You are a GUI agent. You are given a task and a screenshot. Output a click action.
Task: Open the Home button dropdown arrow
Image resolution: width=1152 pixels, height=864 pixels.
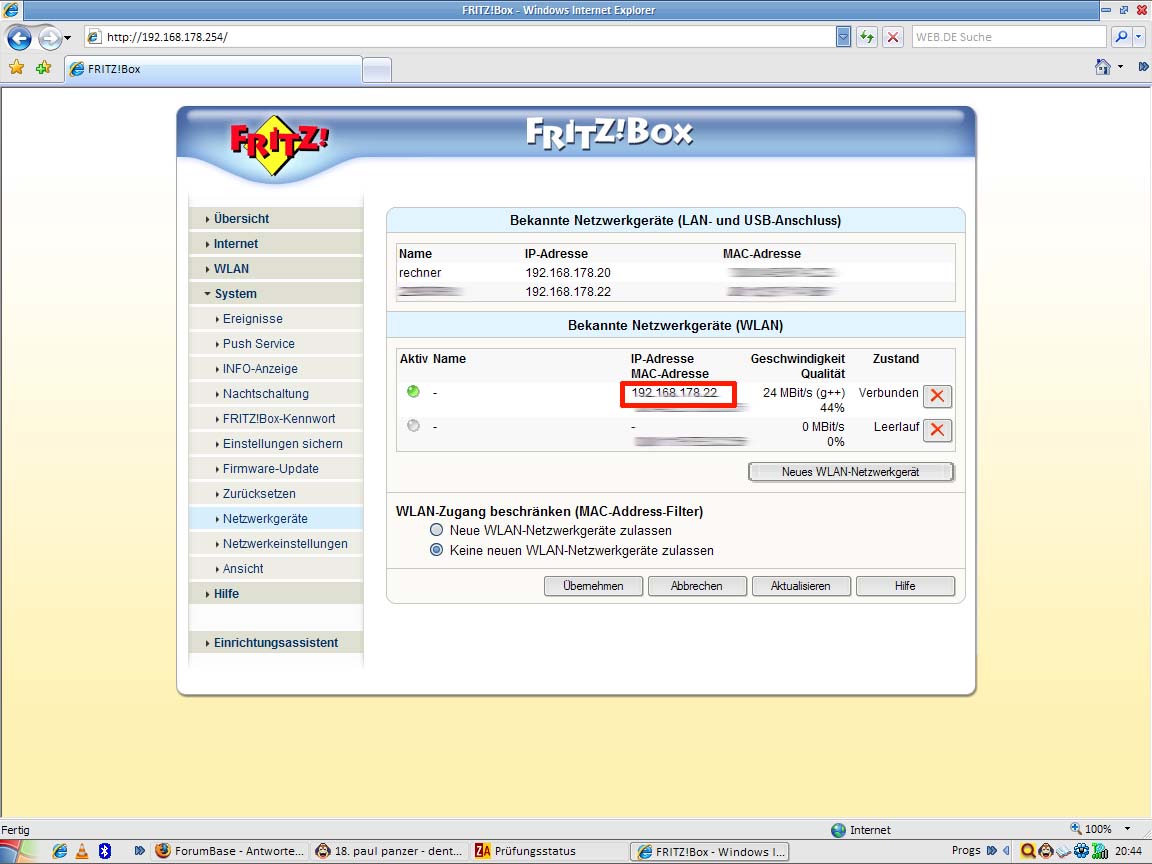point(1120,67)
